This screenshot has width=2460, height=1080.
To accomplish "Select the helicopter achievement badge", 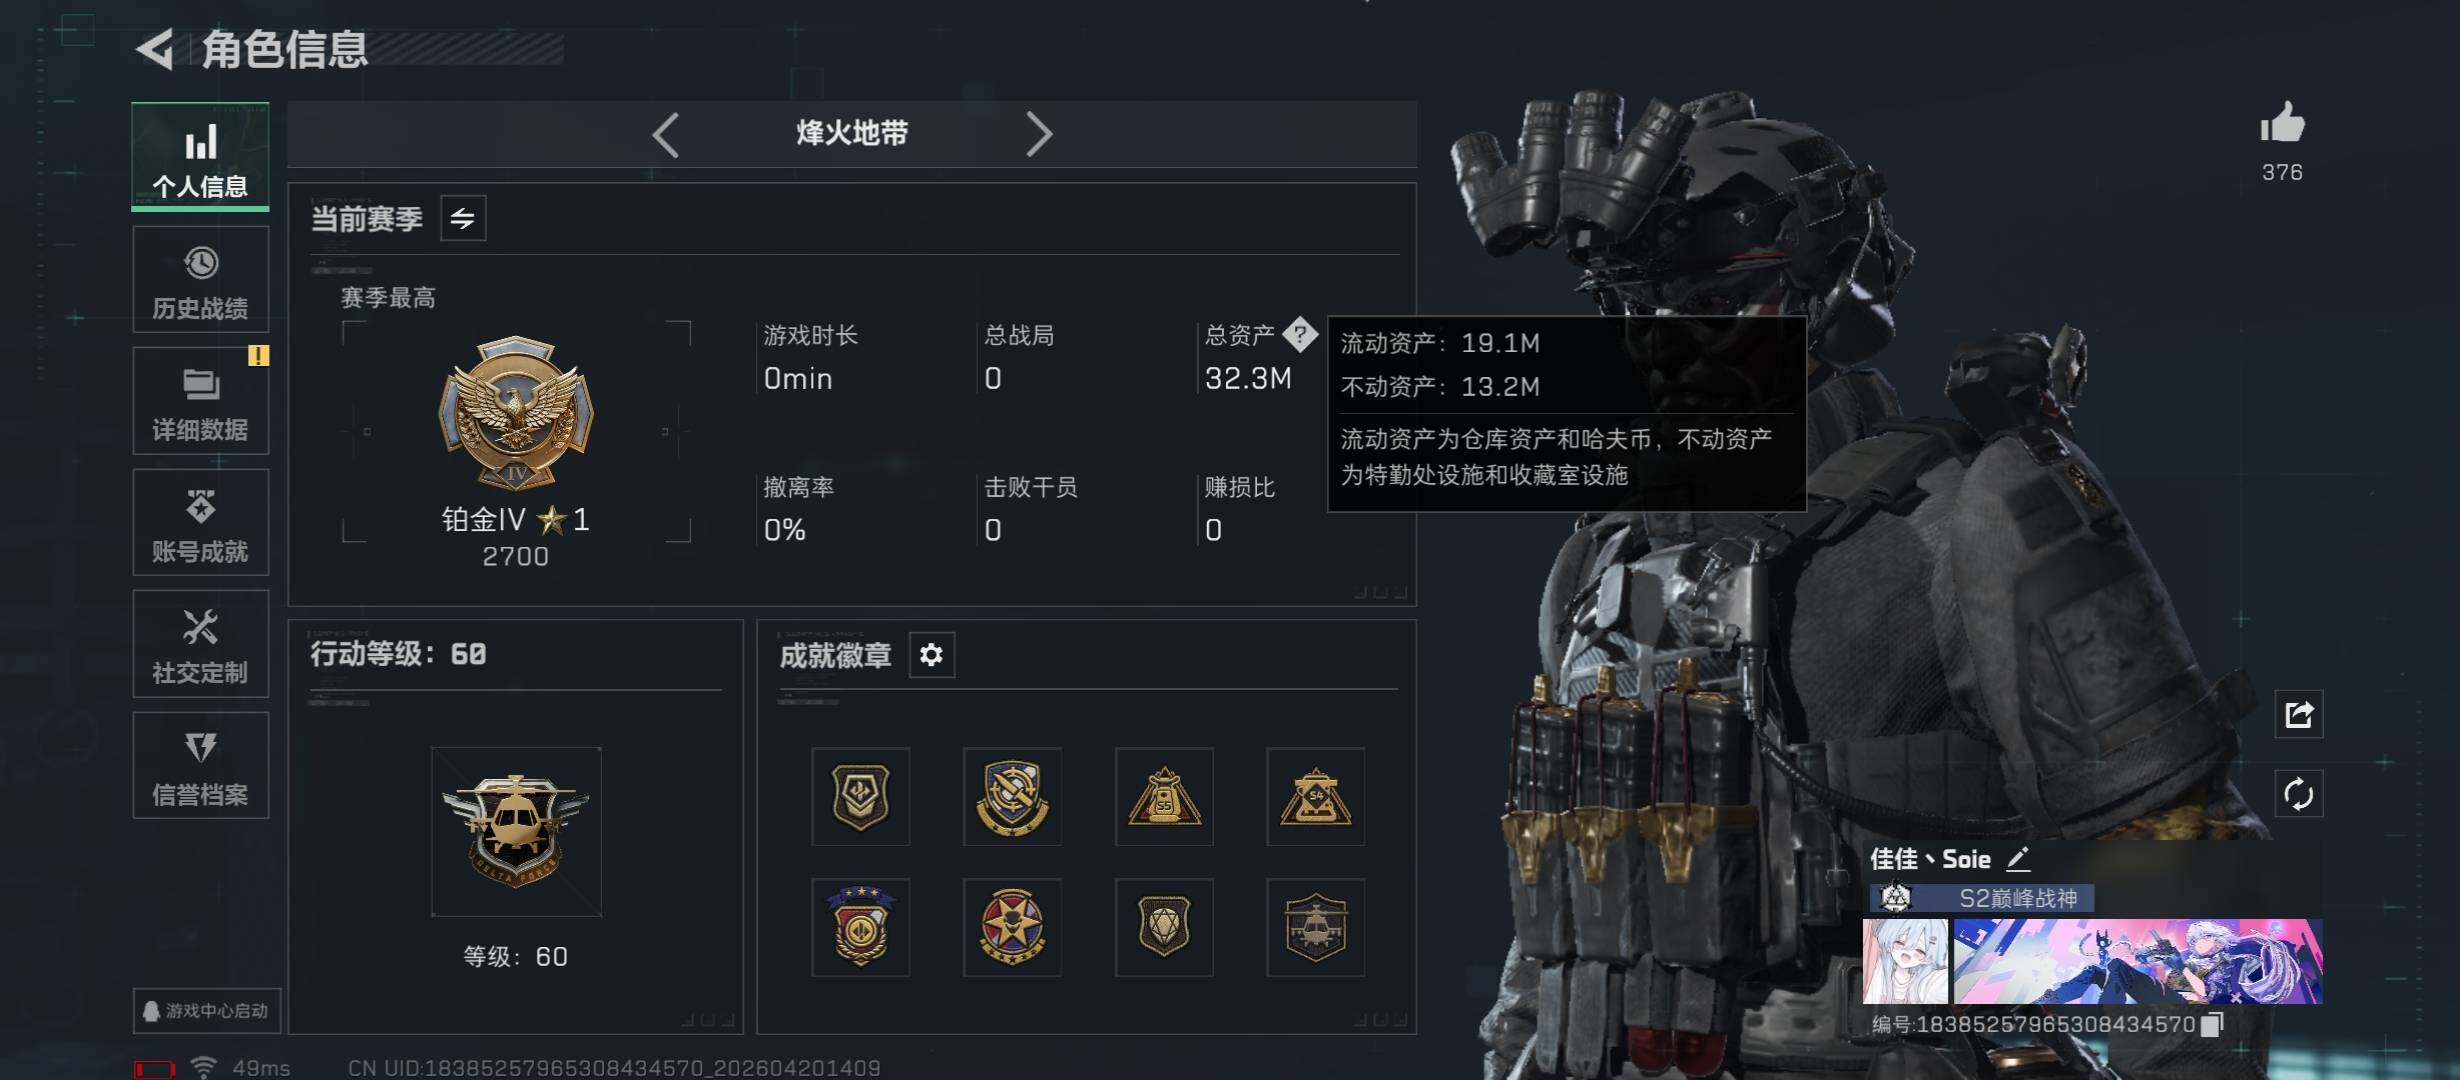I will pyautogui.click(x=1315, y=927).
